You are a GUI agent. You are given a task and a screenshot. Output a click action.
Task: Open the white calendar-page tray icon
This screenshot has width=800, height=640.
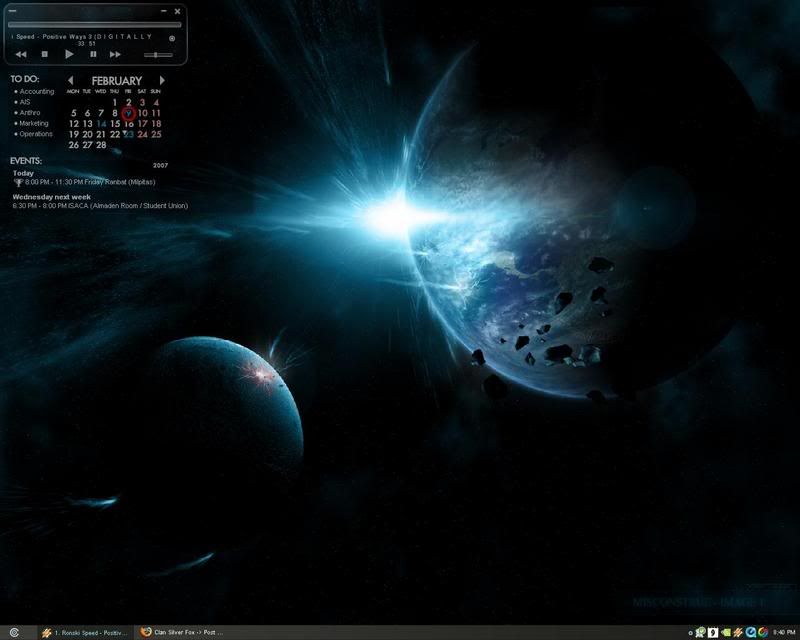coord(713,633)
